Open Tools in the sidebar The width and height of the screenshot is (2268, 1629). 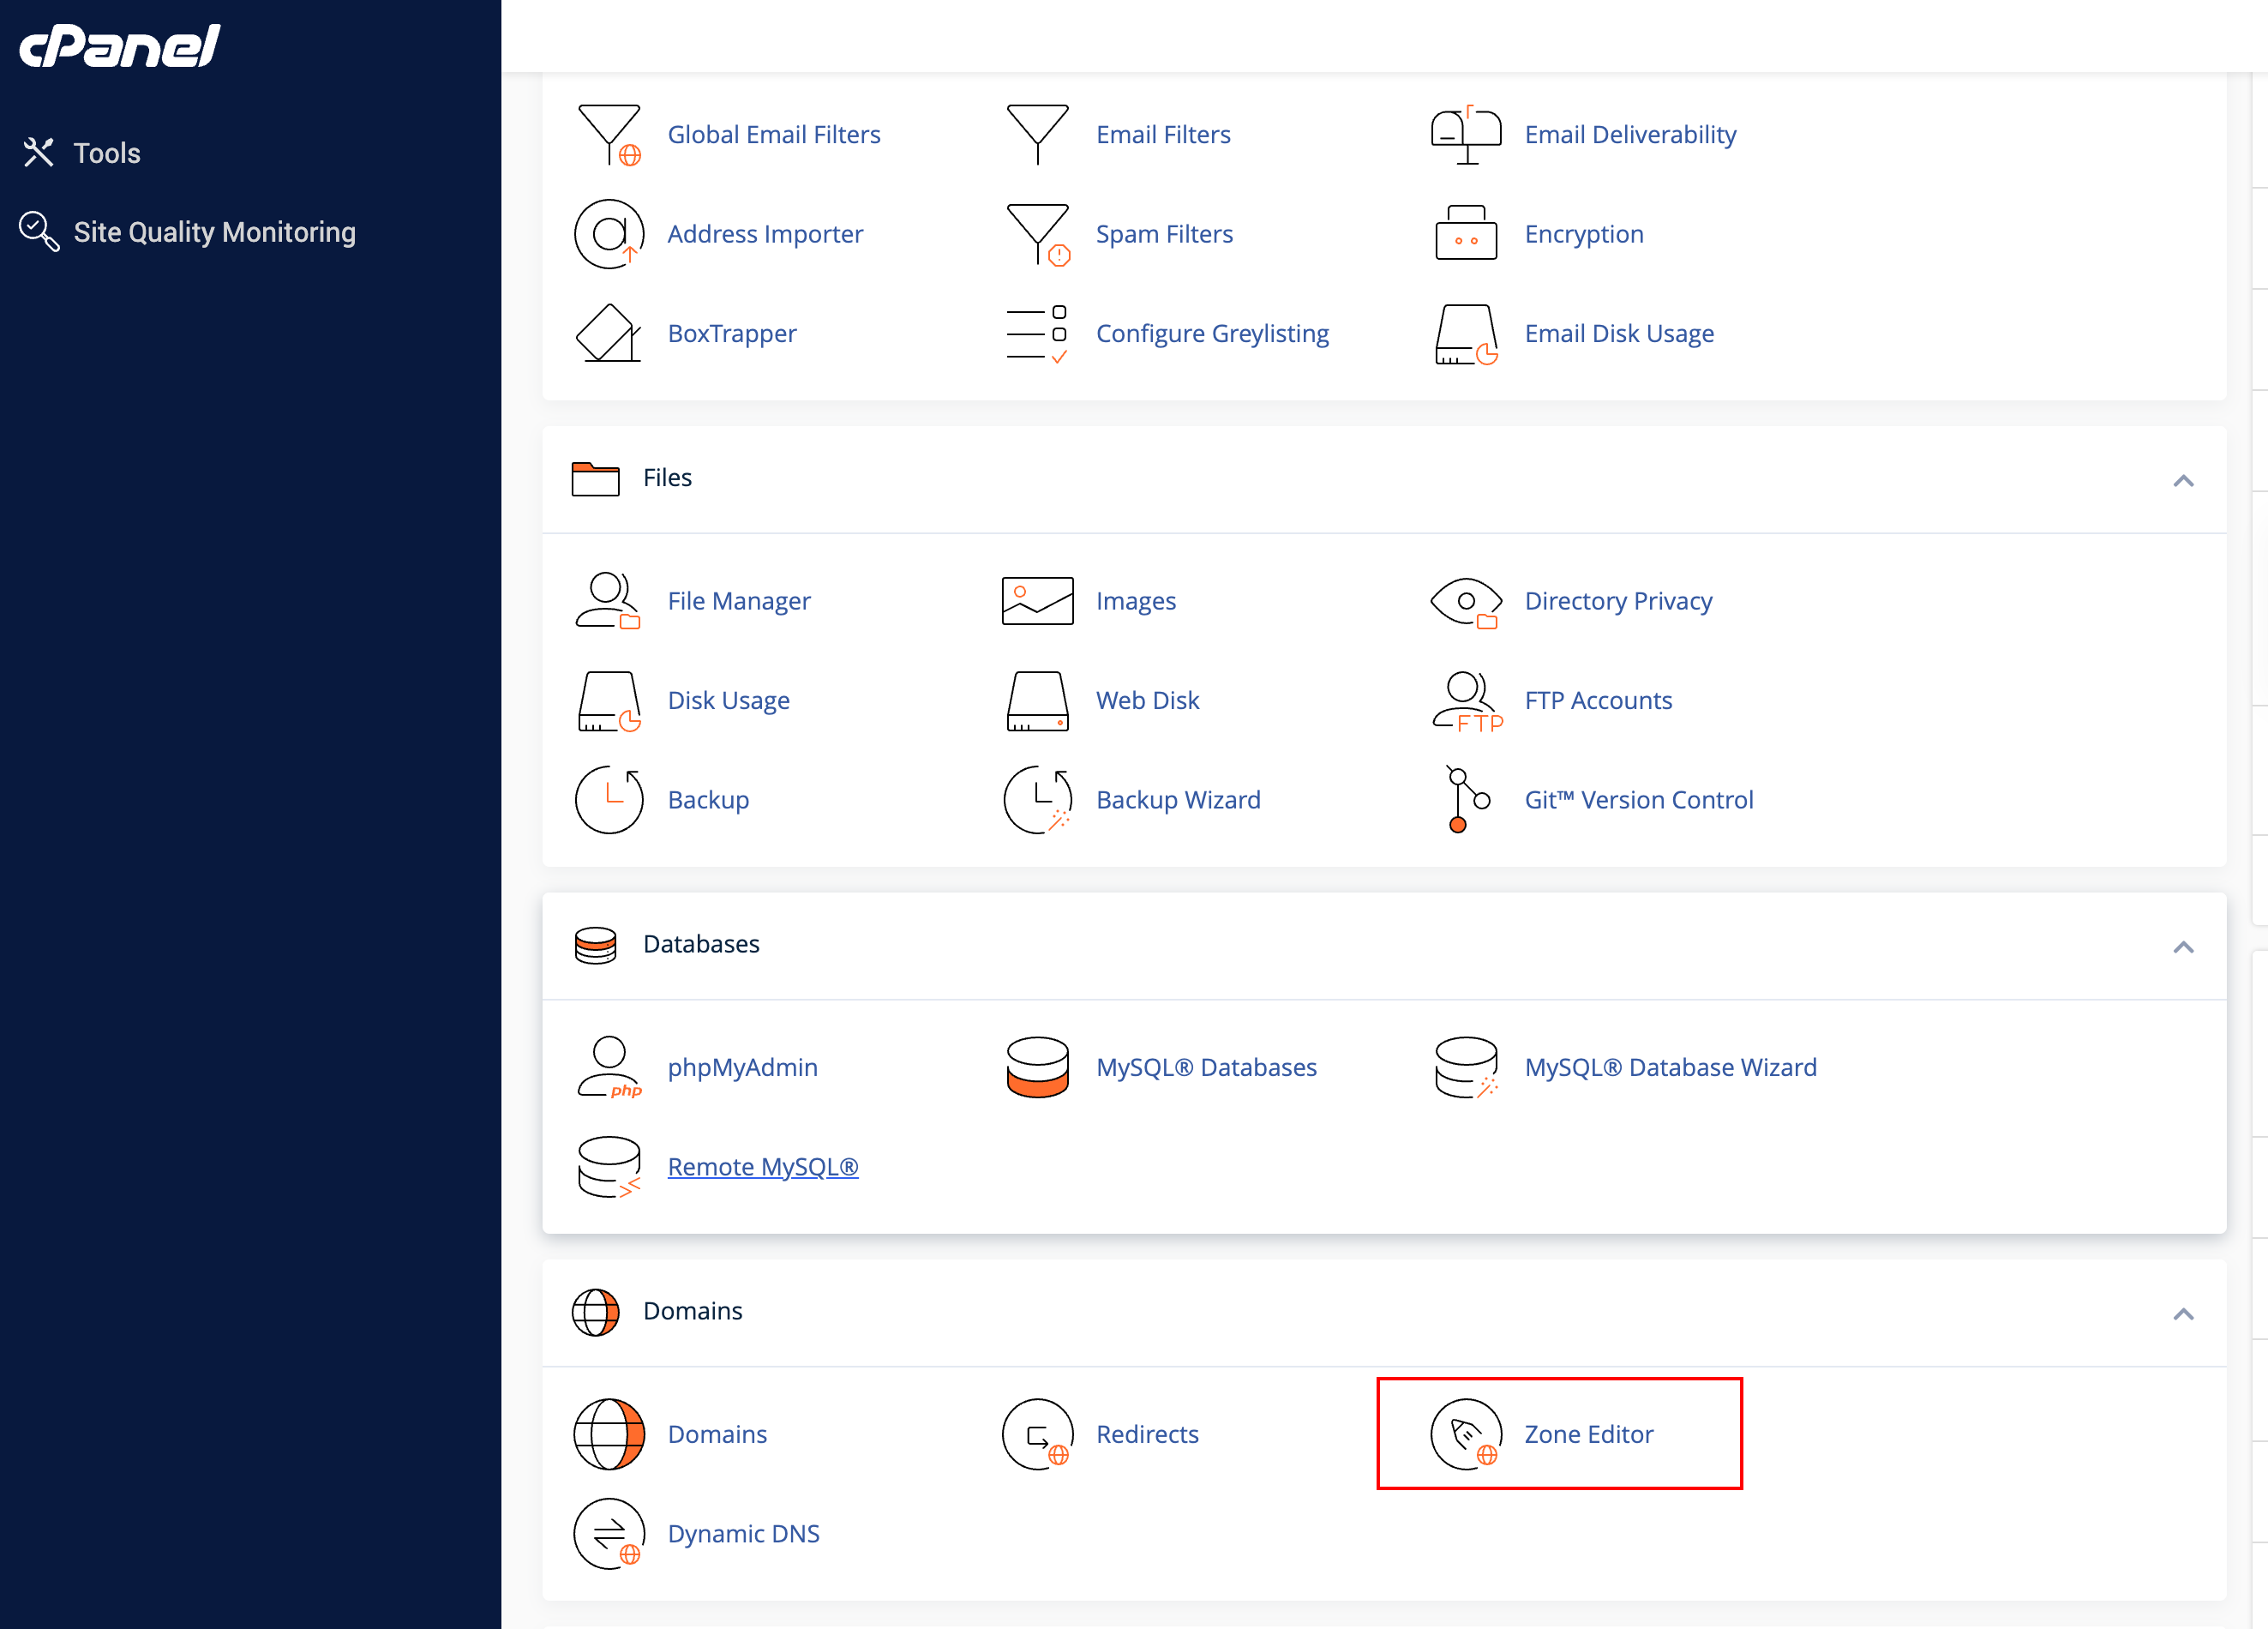tap(106, 153)
